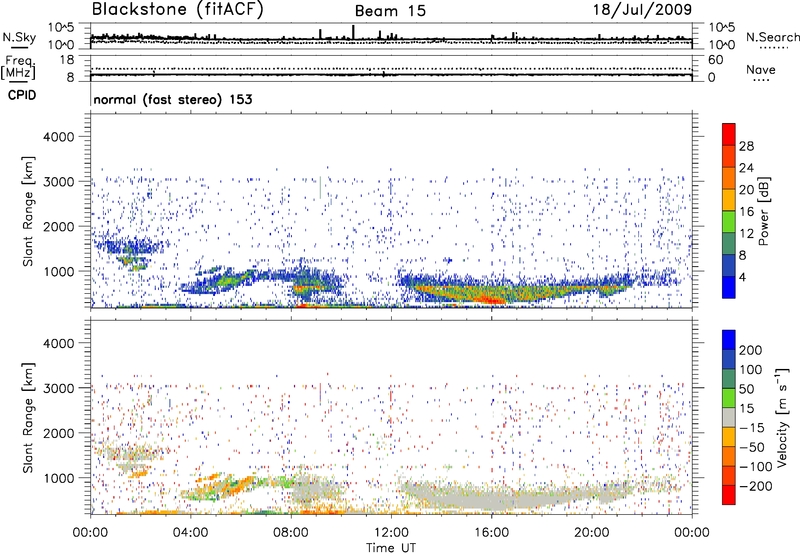Pick bright blue Velocity segment above 200
The image size is (800, 554).
coord(729,340)
